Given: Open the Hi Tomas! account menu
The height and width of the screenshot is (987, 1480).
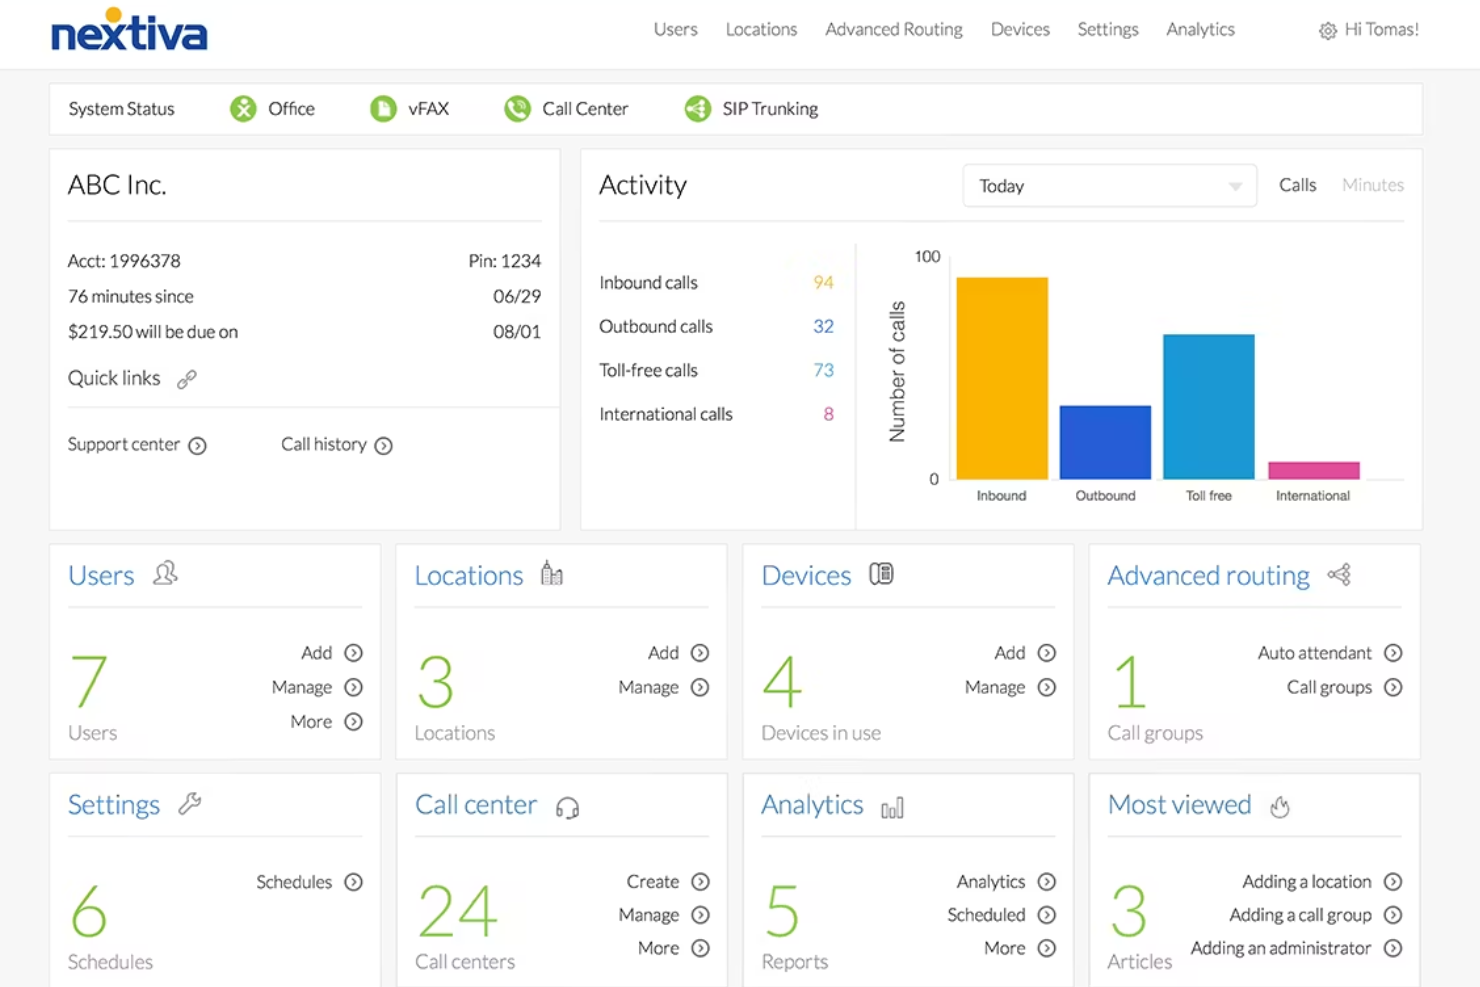Looking at the screenshot, I should coord(1381,30).
